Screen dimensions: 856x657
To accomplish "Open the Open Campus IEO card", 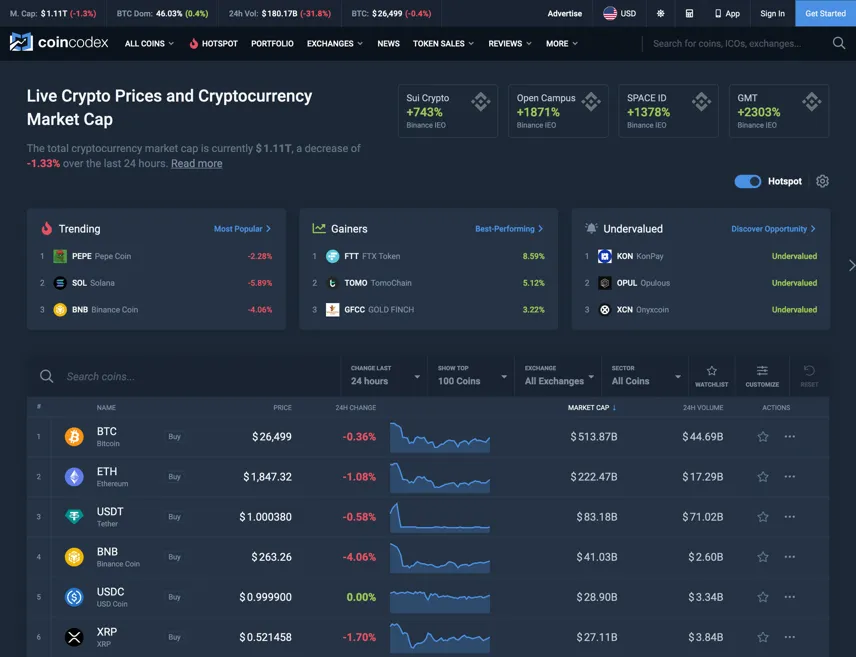I will click(558, 111).
